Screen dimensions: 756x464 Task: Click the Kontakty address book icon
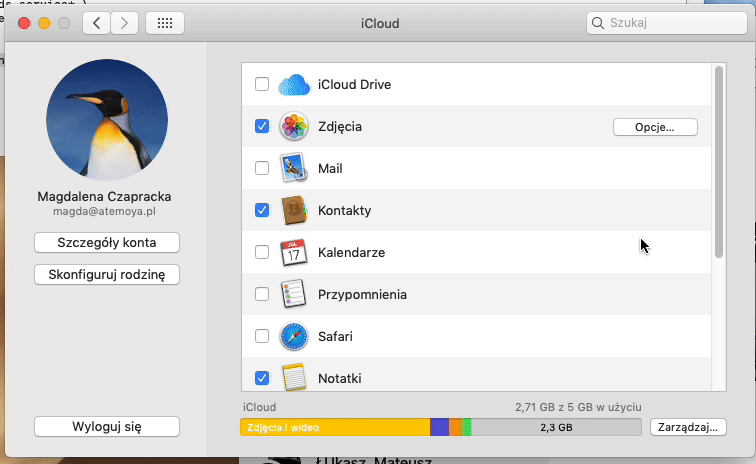[x=295, y=210]
